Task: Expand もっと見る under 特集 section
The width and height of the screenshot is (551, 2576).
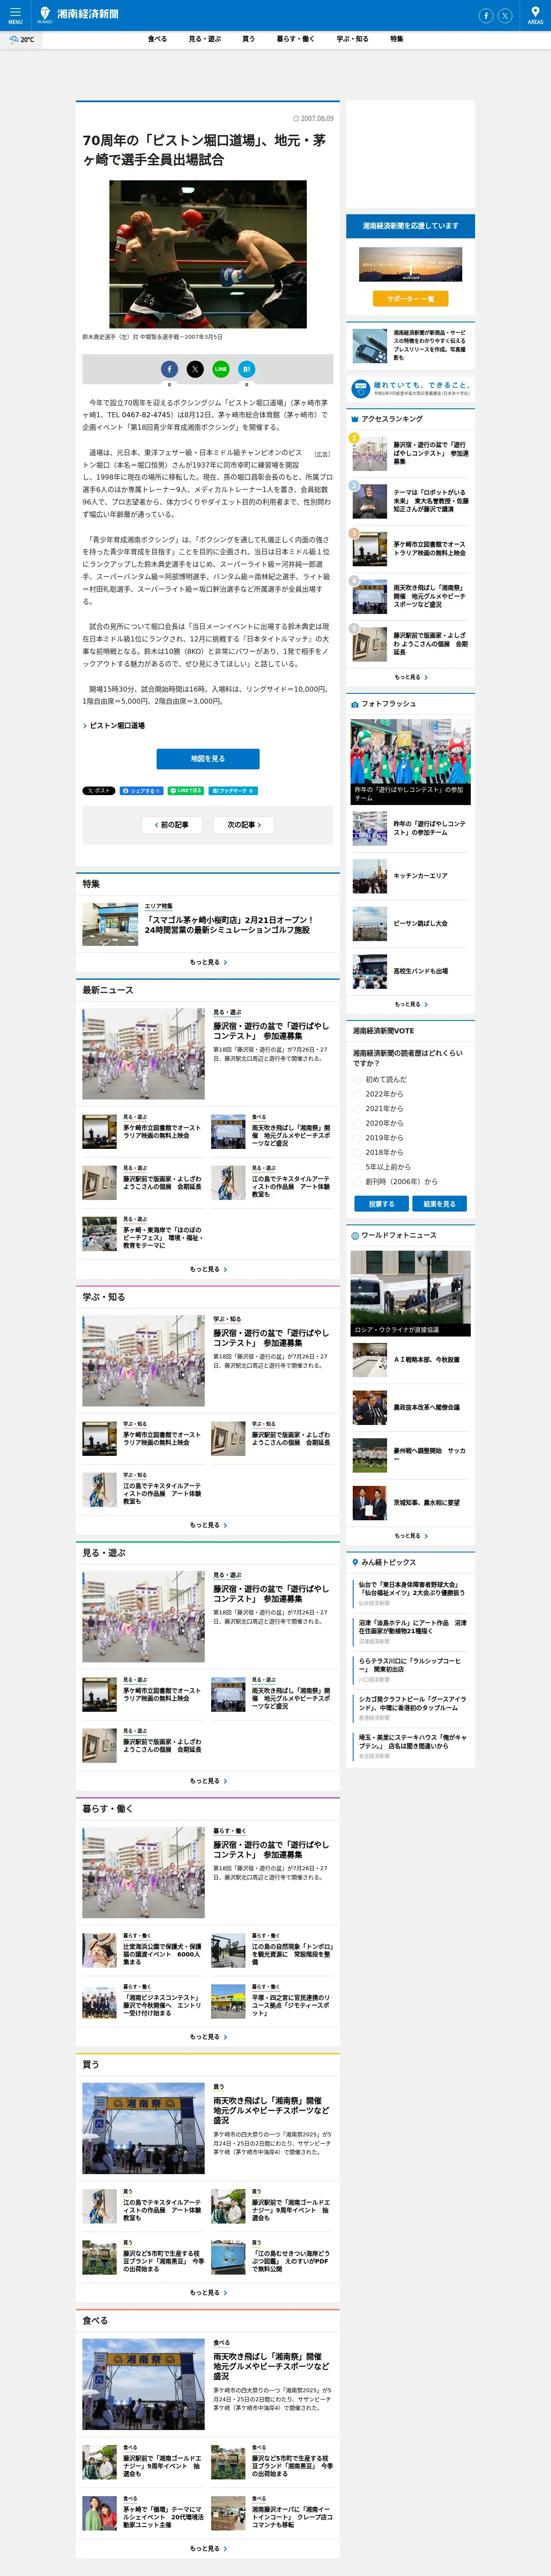Action: point(208,962)
